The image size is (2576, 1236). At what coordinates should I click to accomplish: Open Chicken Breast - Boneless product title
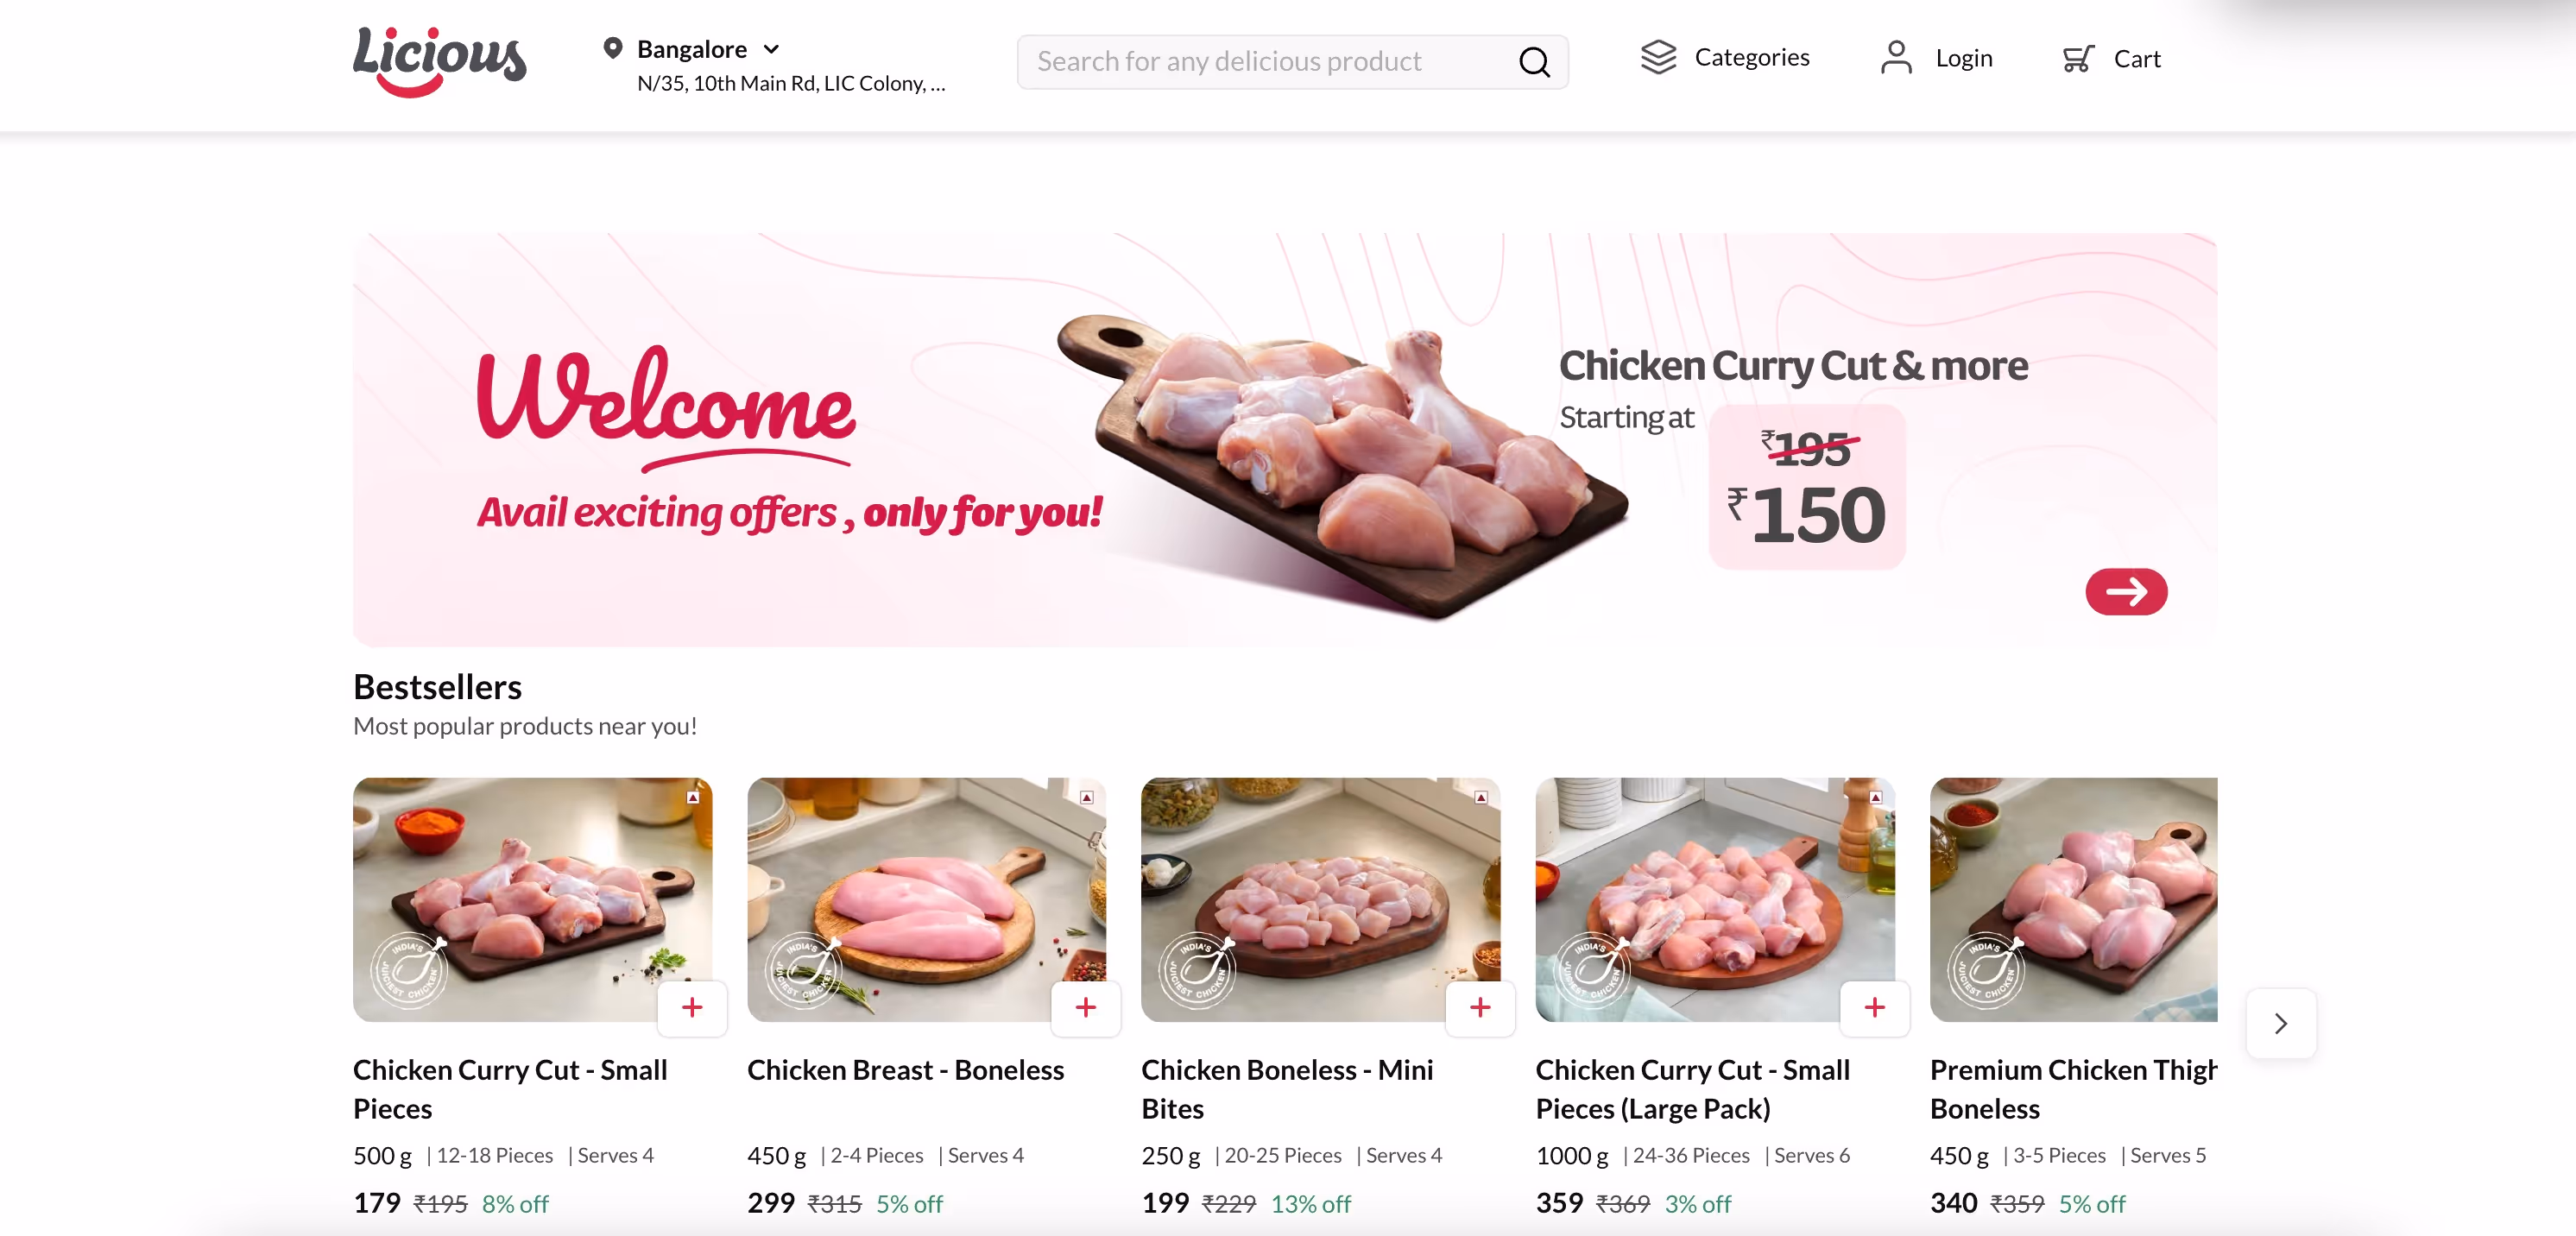(x=905, y=1070)
